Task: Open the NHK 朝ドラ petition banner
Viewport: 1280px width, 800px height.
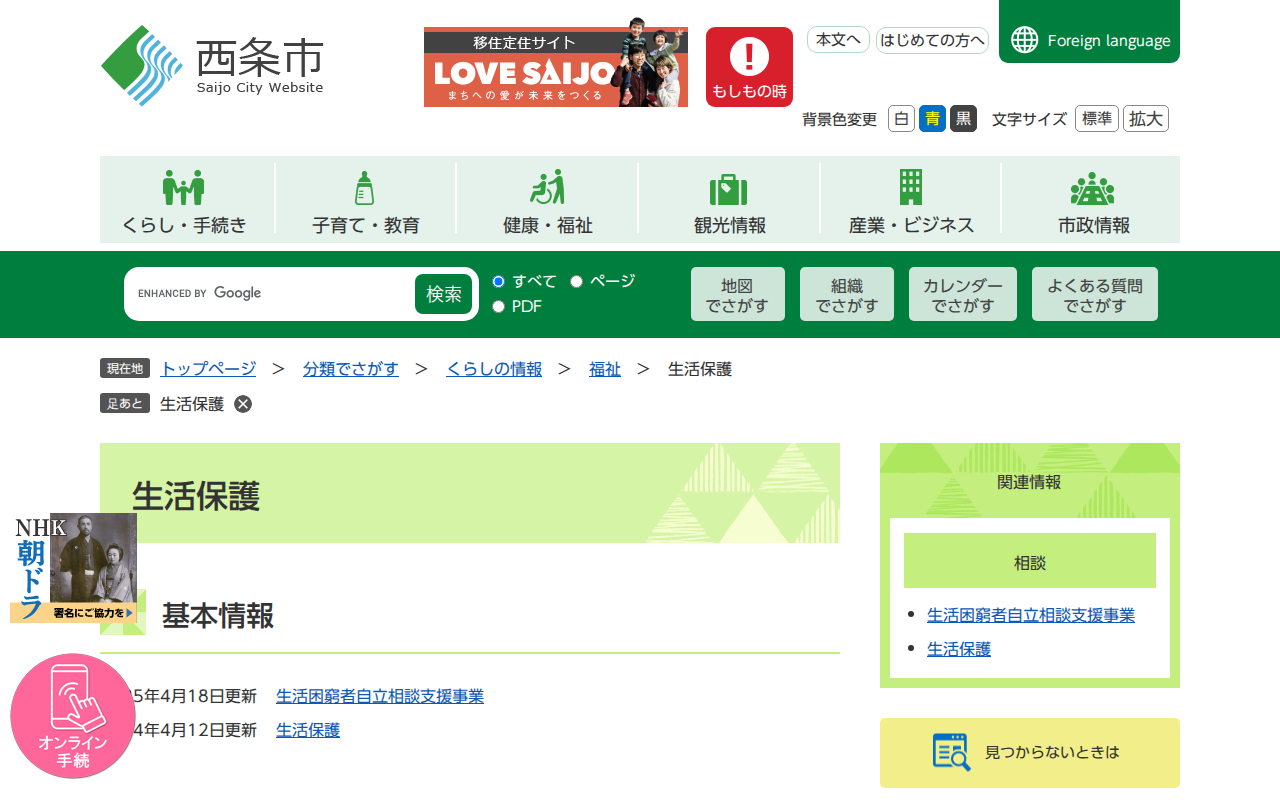Action: pos(73,568)
